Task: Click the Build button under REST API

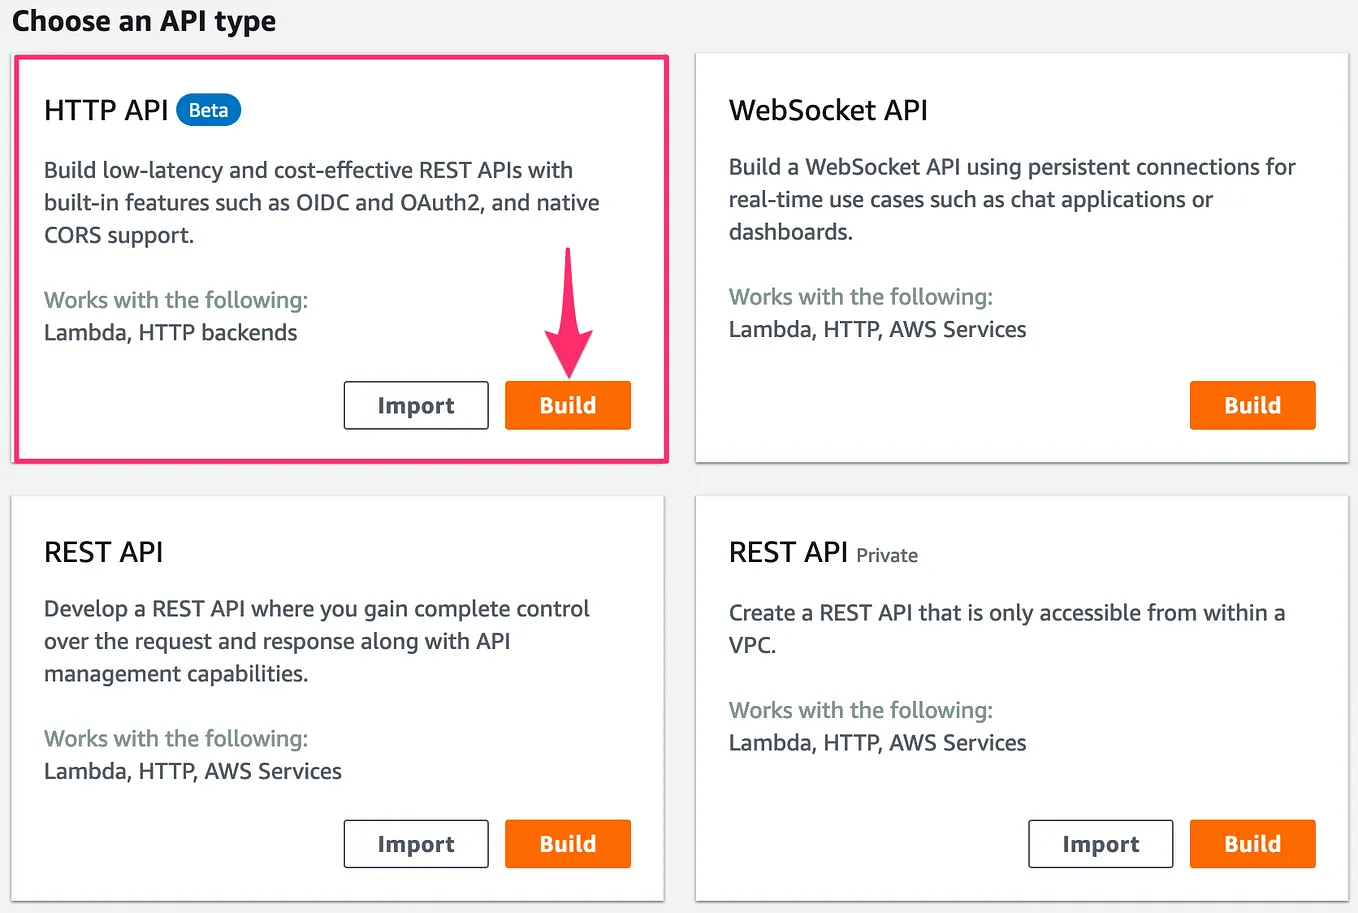Action: pyautogui.click(x=567, y=843)
